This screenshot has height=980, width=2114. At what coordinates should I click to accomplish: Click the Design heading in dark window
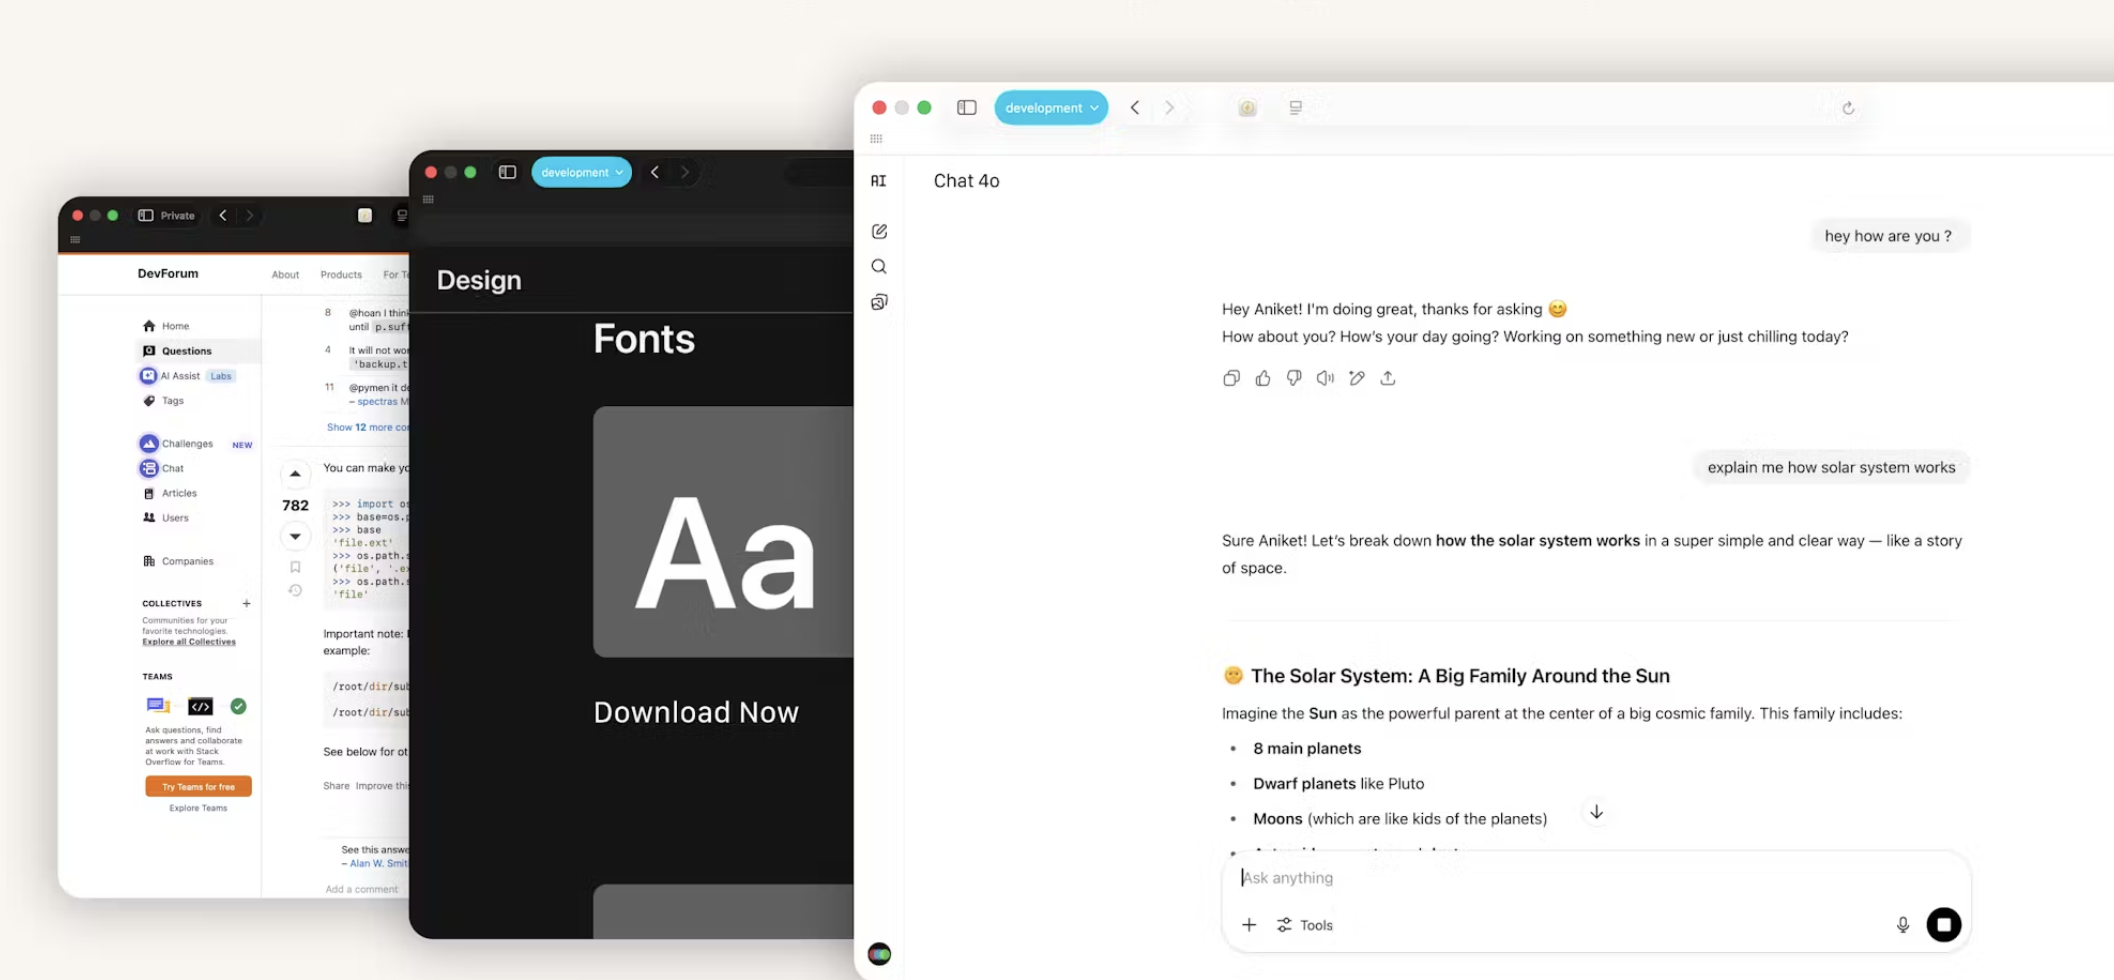(479, 280)
